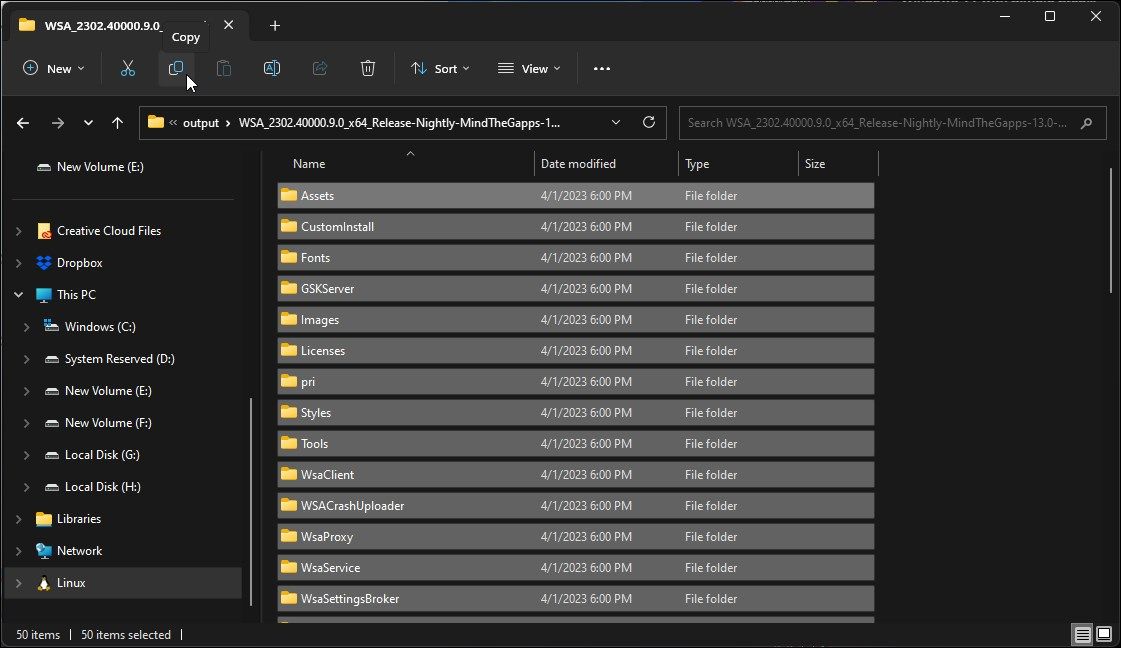Click the Share icon in toolbar

(x=320, y=69)
